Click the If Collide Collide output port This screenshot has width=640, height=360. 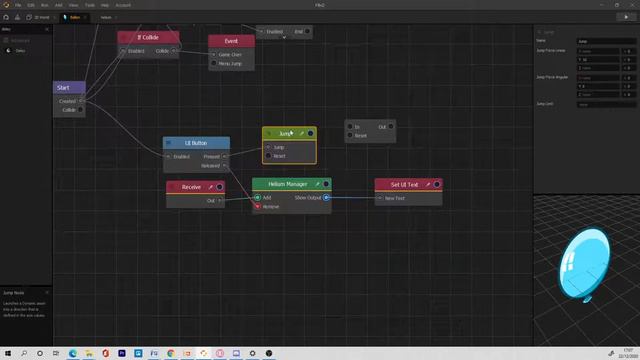pyautogui.click(x=173, y=51)
